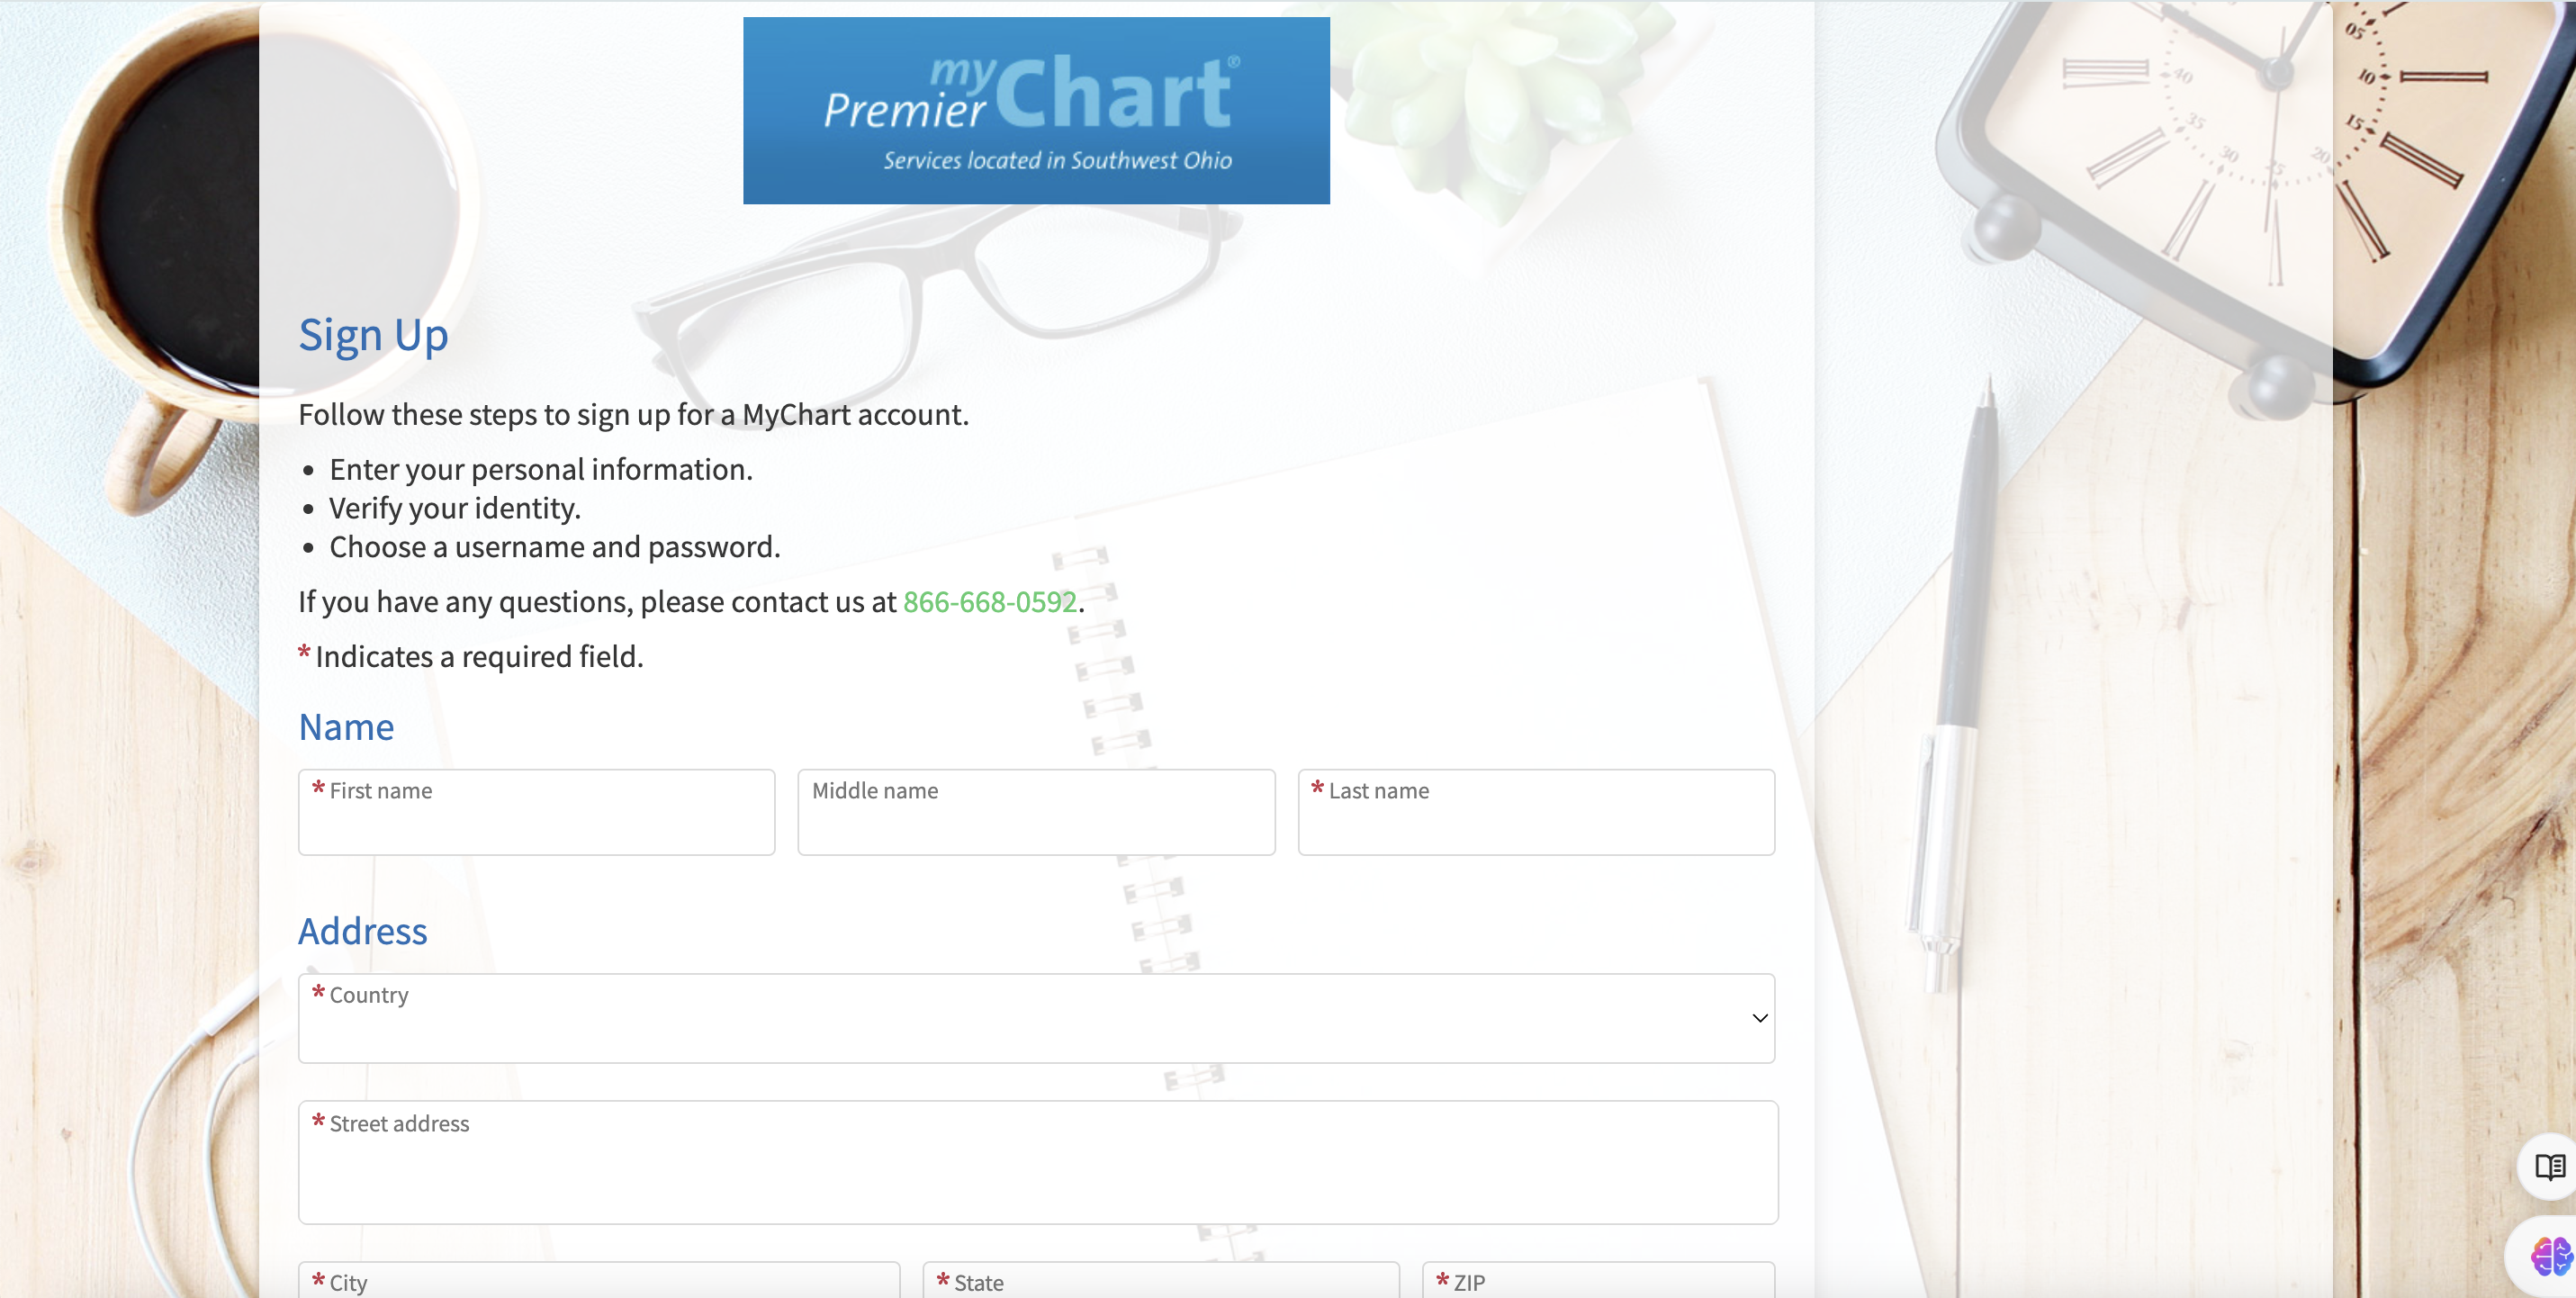2576x1298 pixels.
Task: Click the Last name required input field
Action: click(x=1536, y=811)
